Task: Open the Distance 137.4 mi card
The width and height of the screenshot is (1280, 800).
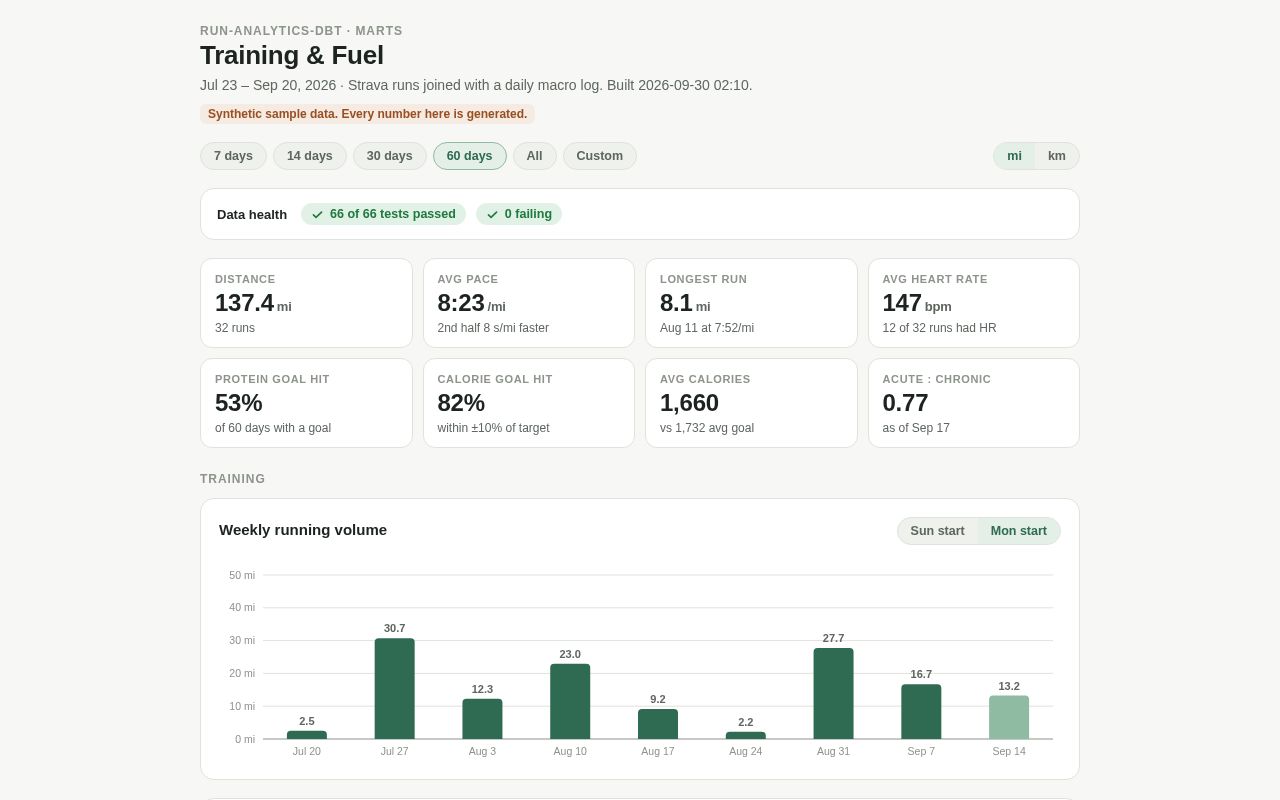Action: click(x=306, y=303)
